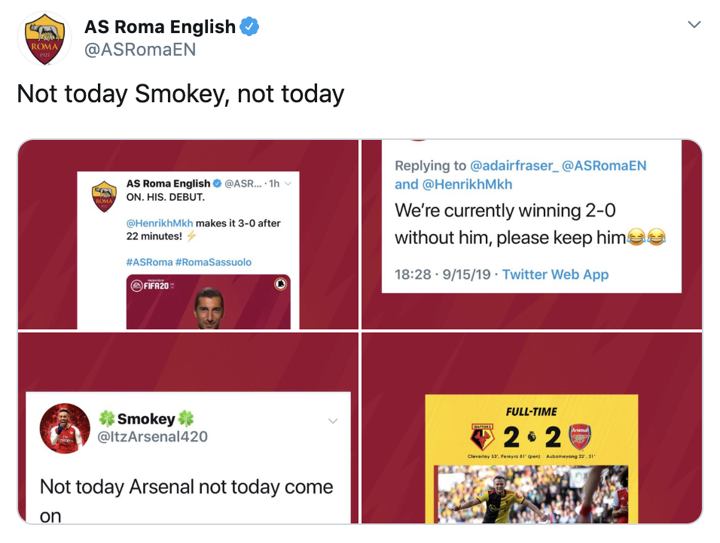Screen dimensions: 720x543
Task: Click the Watford crest in score graphic
Action: [x=484, y=437]
